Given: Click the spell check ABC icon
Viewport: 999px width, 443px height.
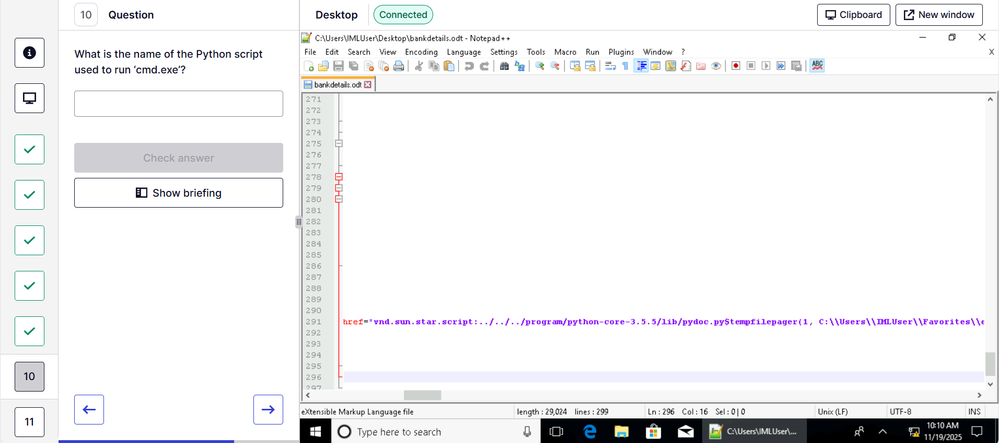Looking at the screenshot, I should [817, 66].
